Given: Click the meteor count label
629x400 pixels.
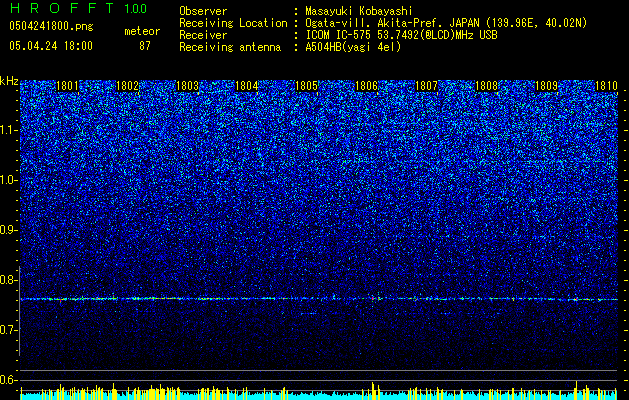Looking at the screenshot, I should (142, 31).
